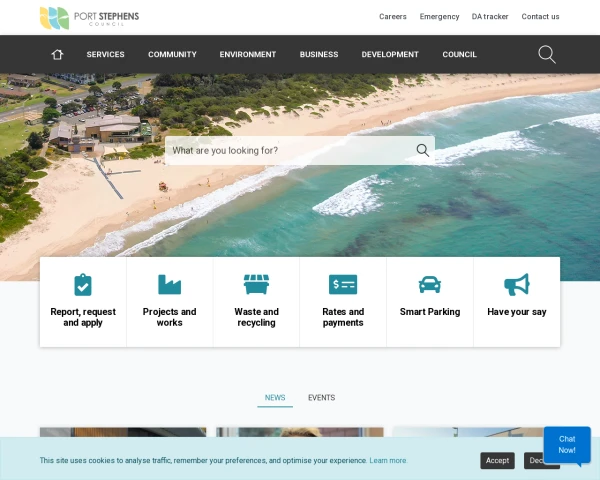The height and width of the screenshot is (480, 600).
Task: Open the Projects and works factory icon
Action: 170,284
